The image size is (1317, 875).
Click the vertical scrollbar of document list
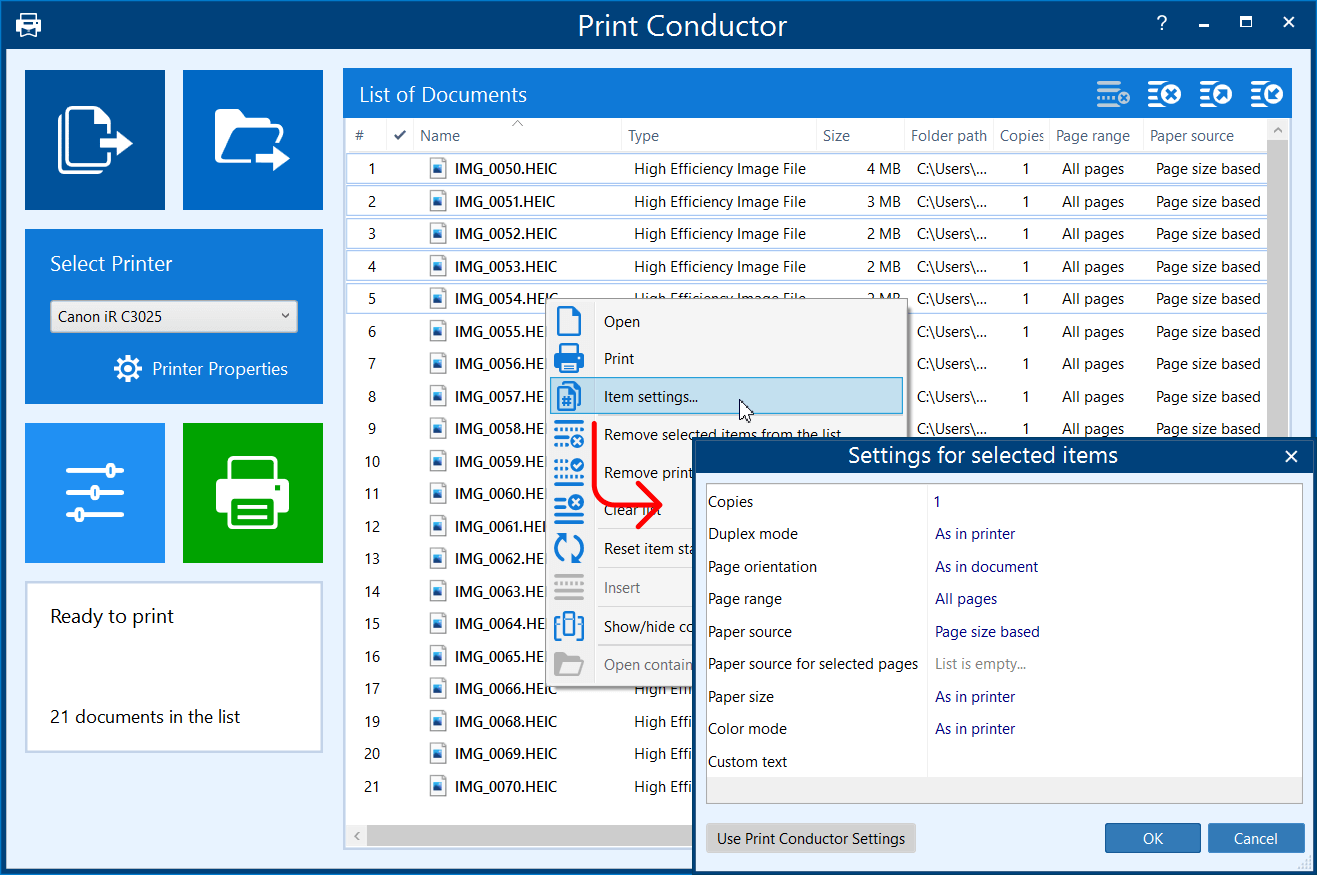pyautogui.click(x=1278, y=290)
